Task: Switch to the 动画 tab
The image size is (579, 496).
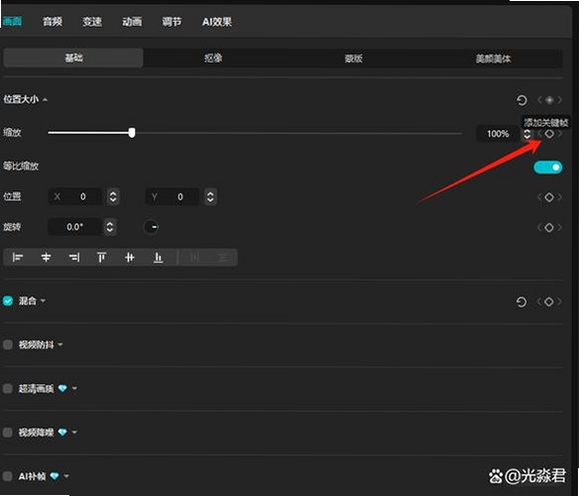Action: tap(132, 21)
